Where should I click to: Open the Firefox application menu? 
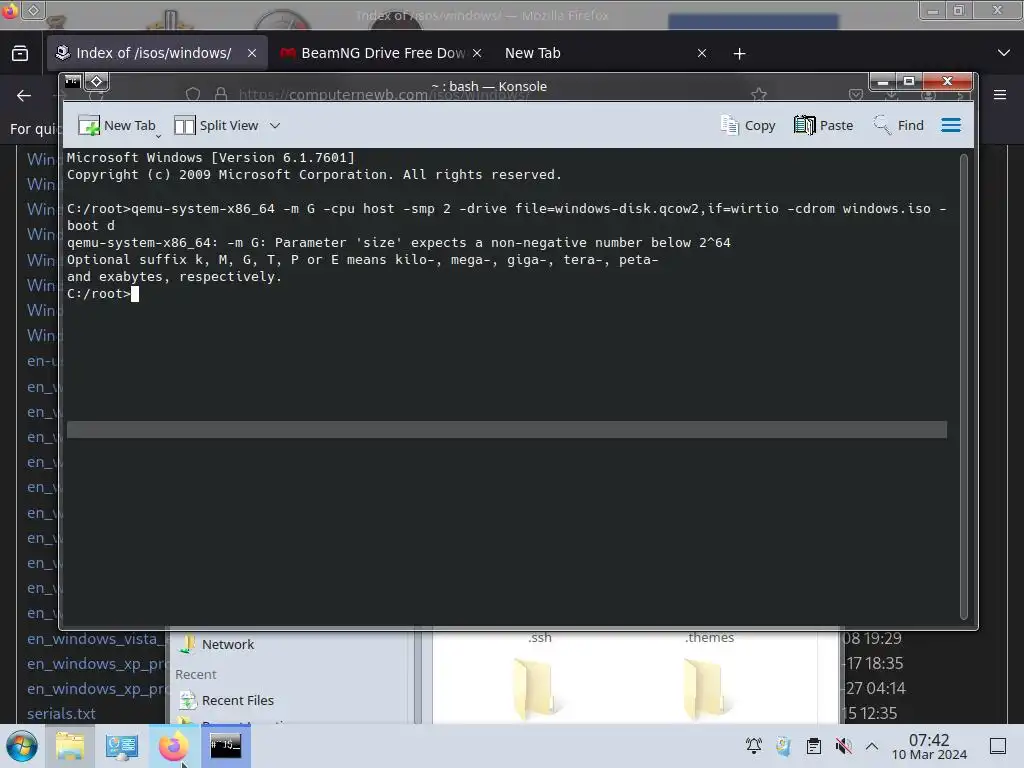(1000, 95)
